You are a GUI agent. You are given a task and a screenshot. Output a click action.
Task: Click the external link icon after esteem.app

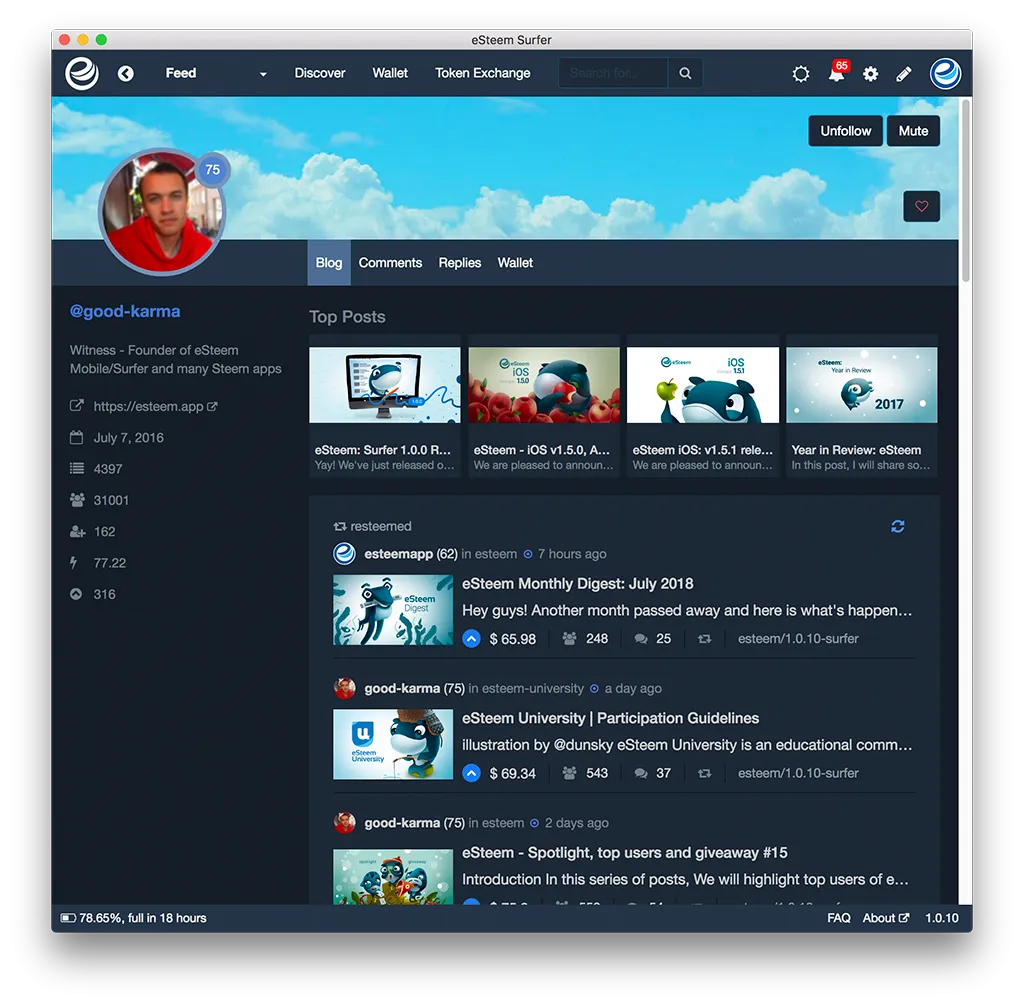[212, 406]
